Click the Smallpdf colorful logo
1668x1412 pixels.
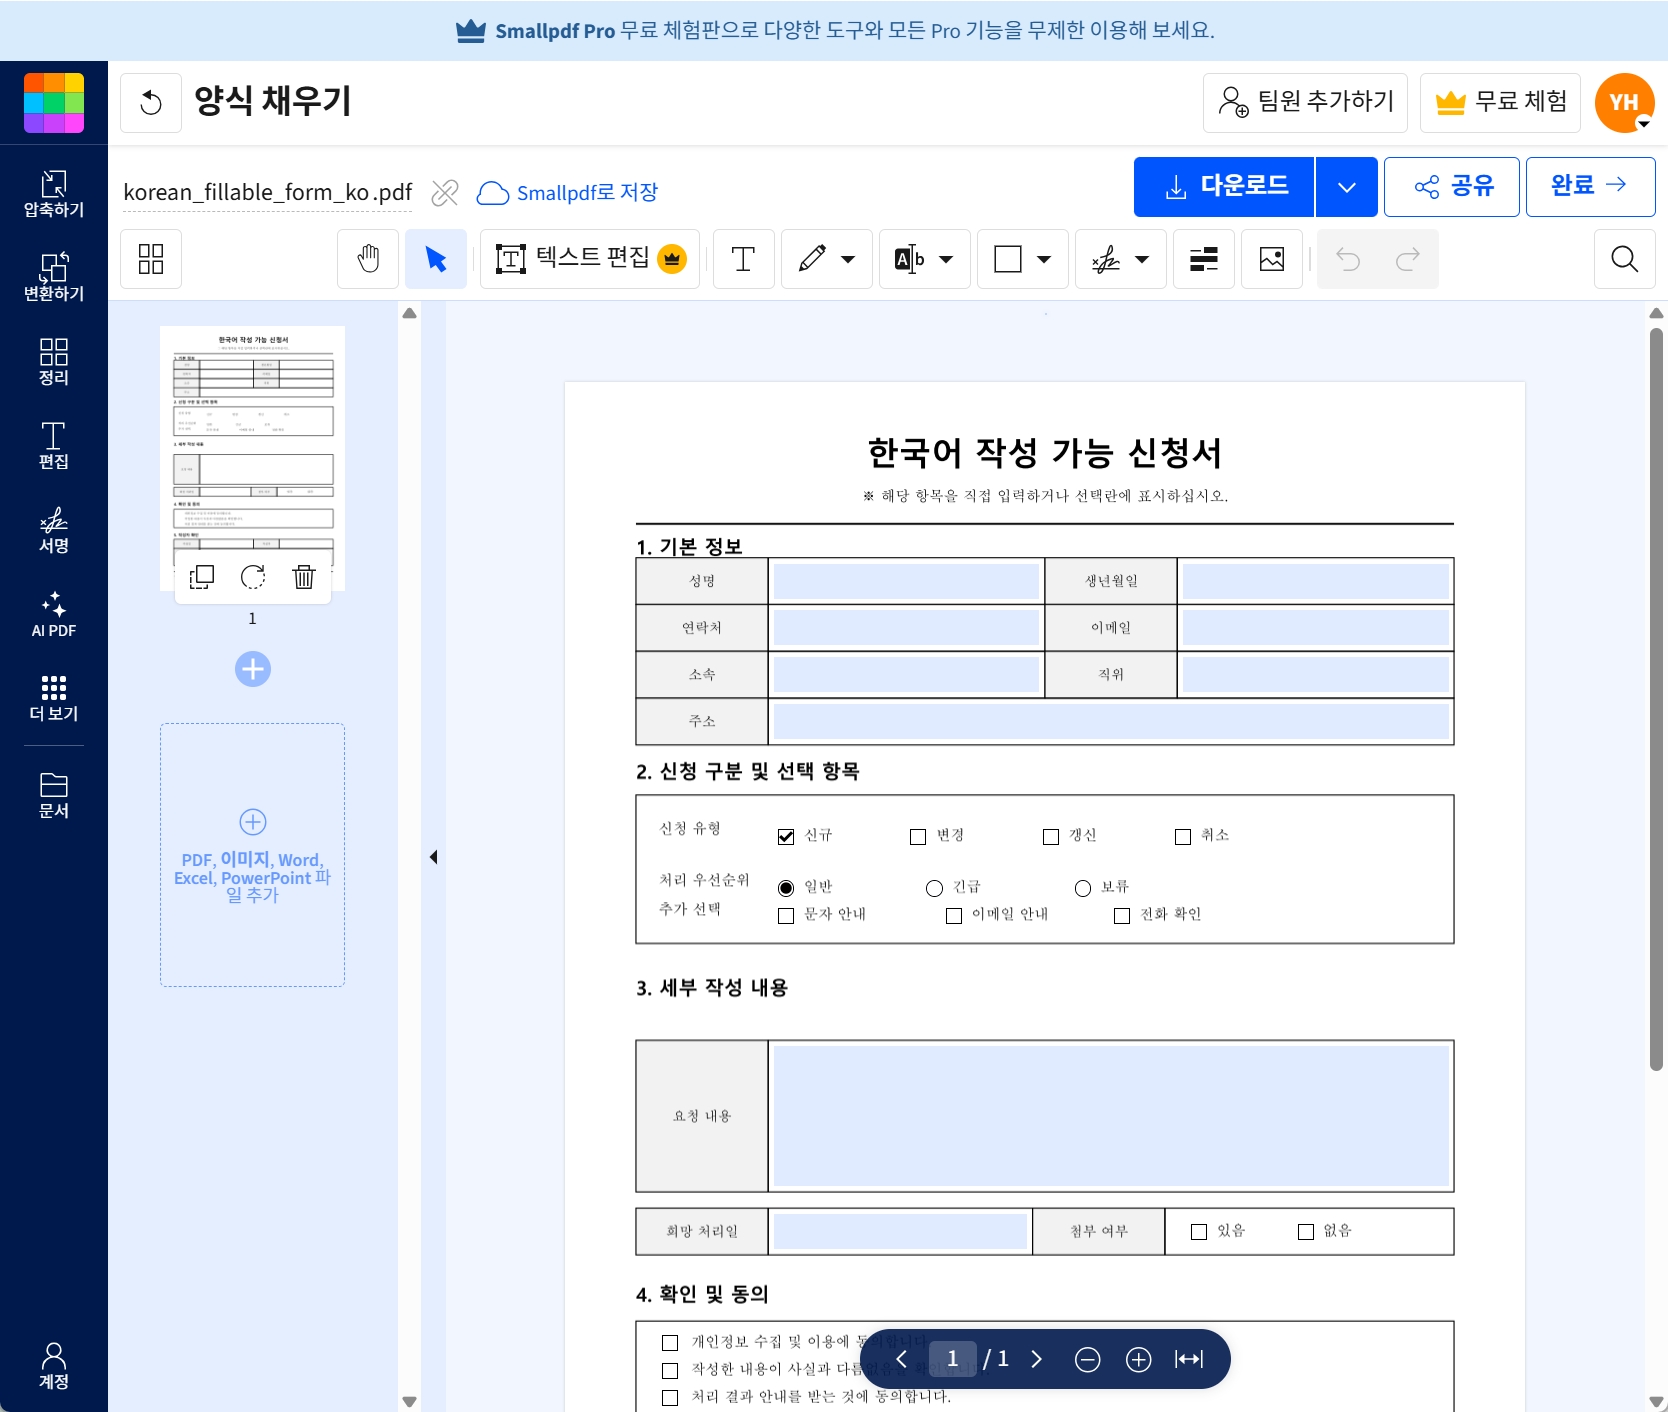pyautogui.click(x=54, y=102)
